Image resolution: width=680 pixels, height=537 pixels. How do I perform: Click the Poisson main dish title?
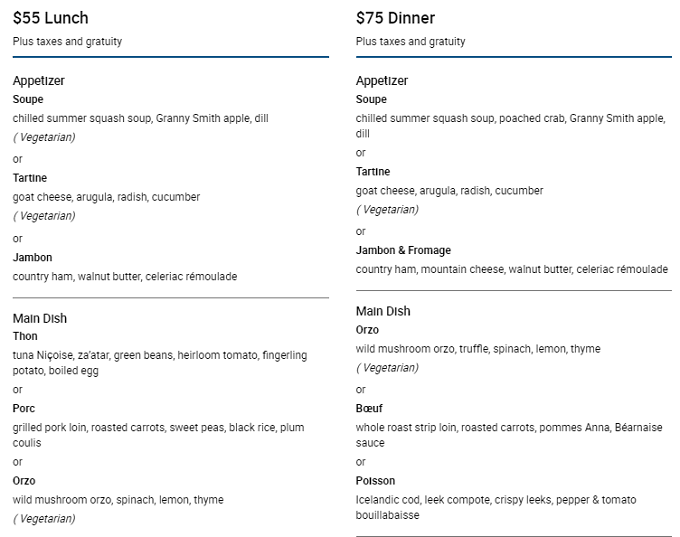375,481
